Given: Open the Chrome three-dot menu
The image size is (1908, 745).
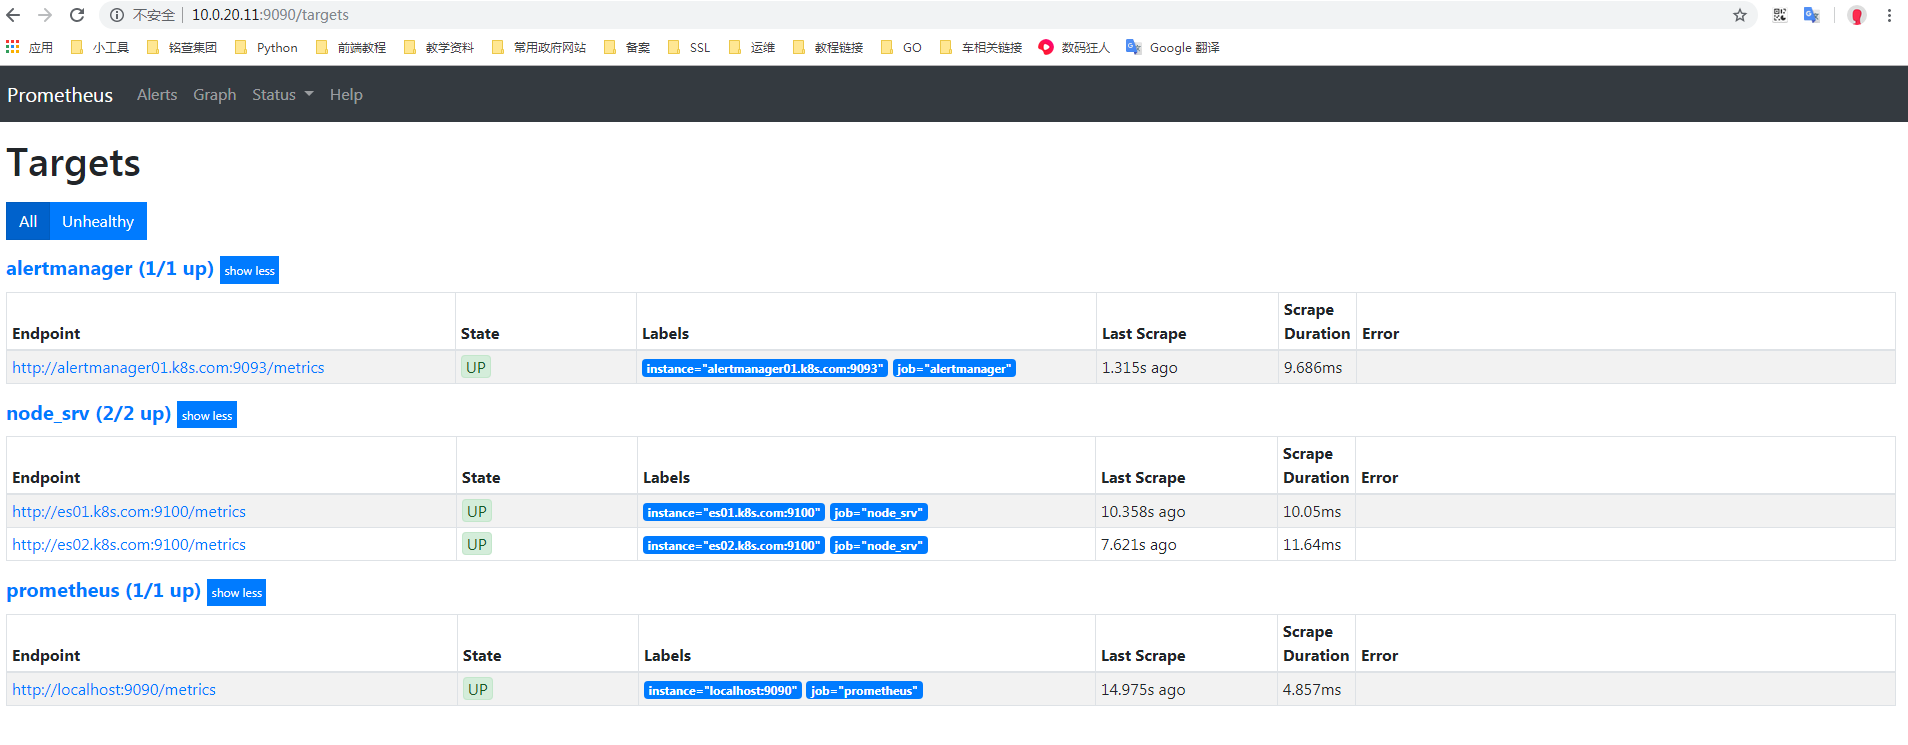Looking at the screenshot, I should click(1889, 15).
